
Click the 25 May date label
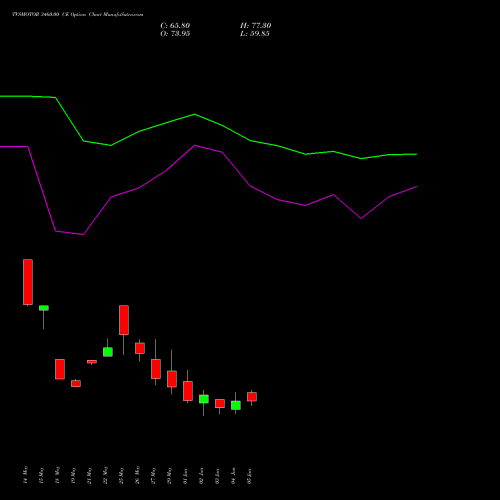122,475
